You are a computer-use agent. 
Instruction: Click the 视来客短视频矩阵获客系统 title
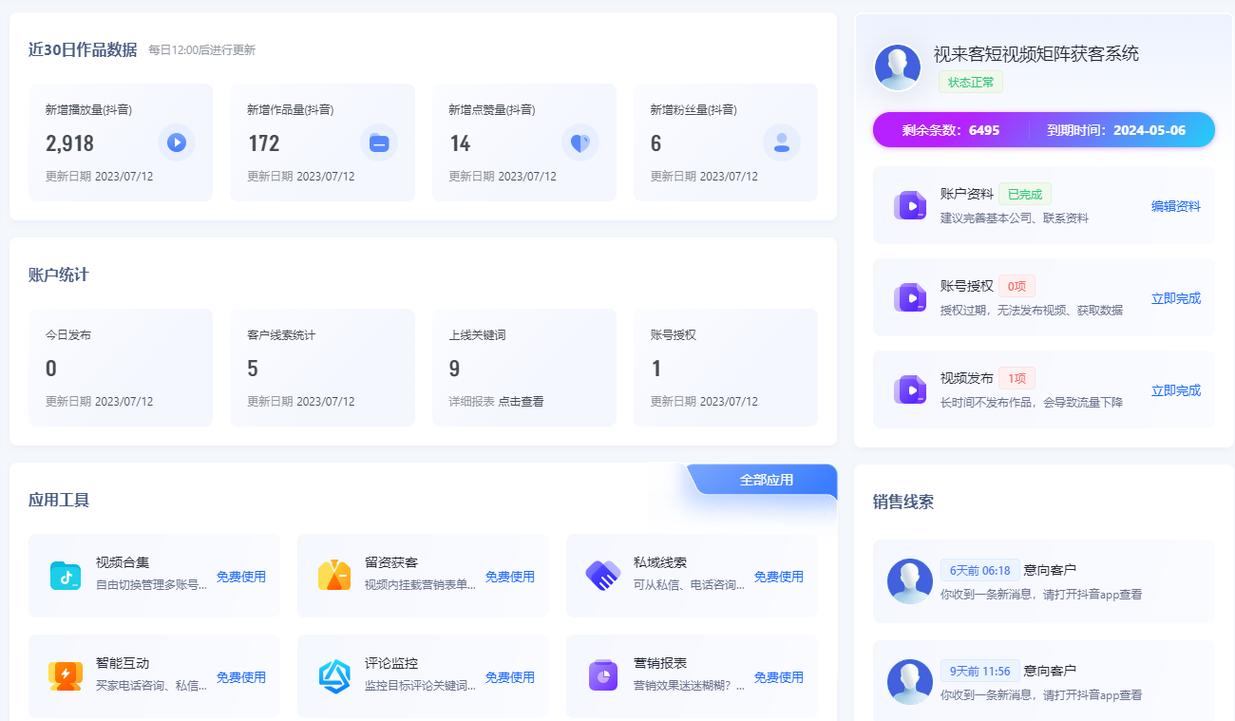1036,54
